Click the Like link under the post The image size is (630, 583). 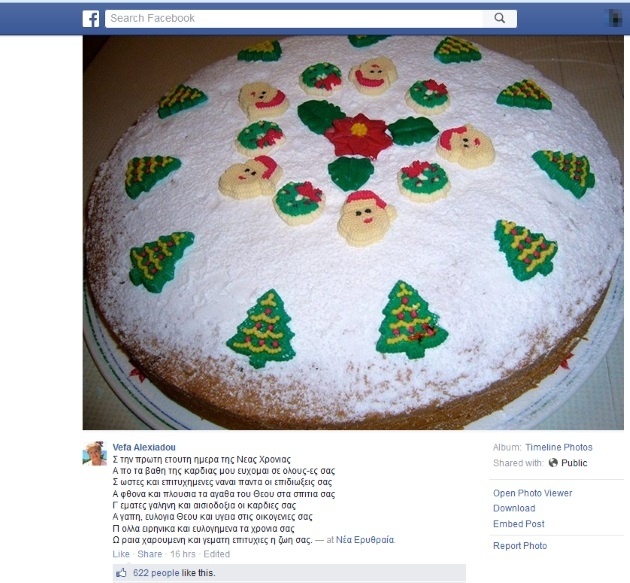point(121,554)
